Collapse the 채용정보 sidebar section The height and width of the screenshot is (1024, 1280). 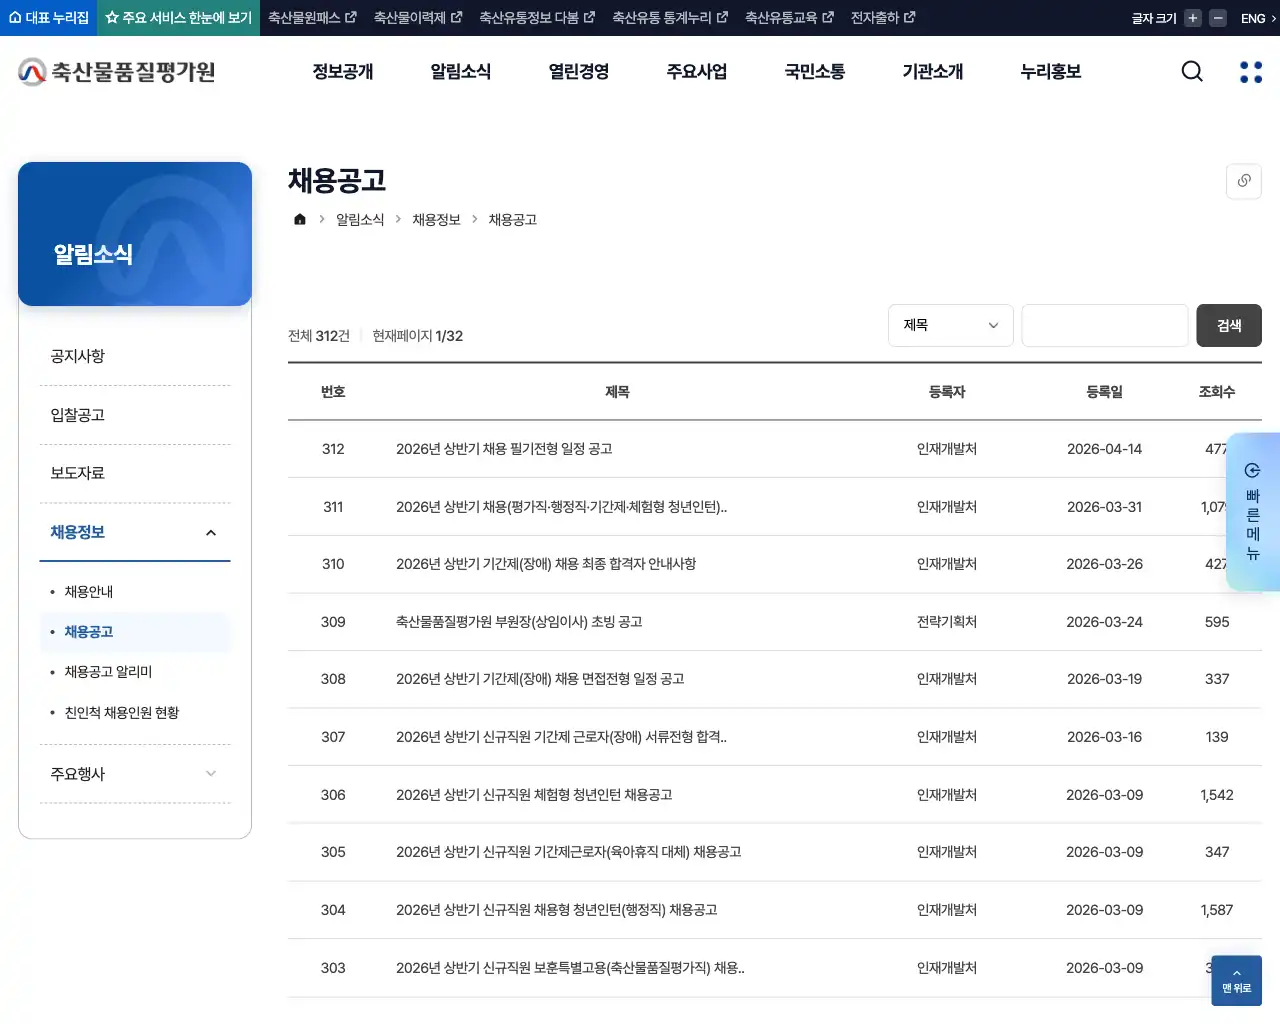point(135,531)
